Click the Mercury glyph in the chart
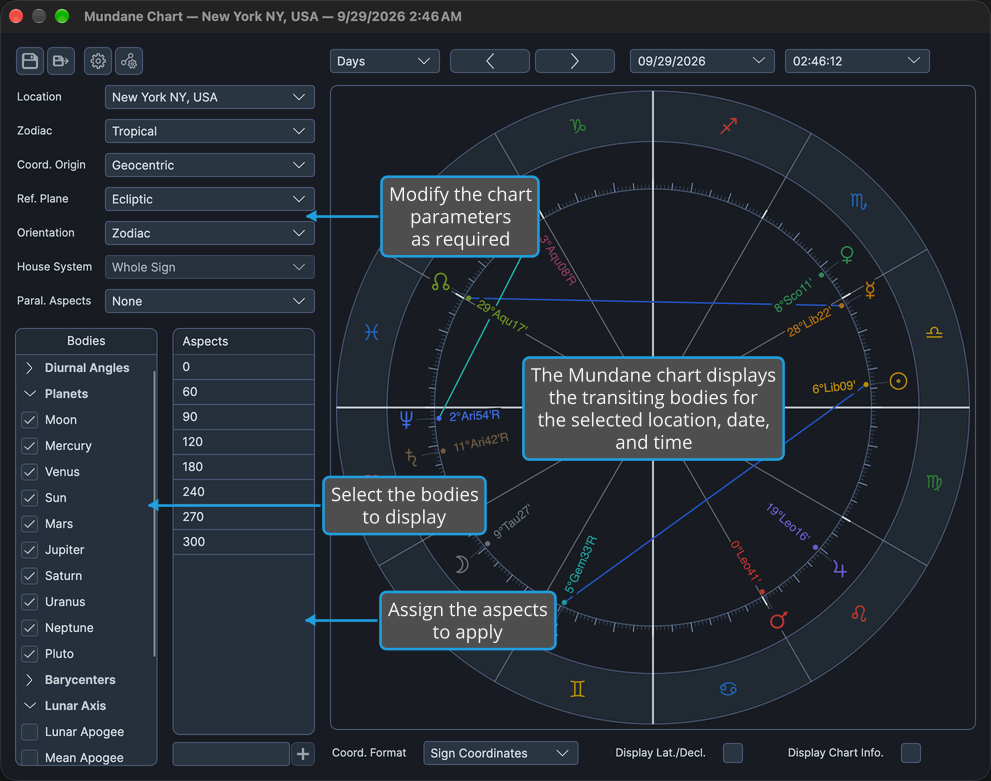 870,289
